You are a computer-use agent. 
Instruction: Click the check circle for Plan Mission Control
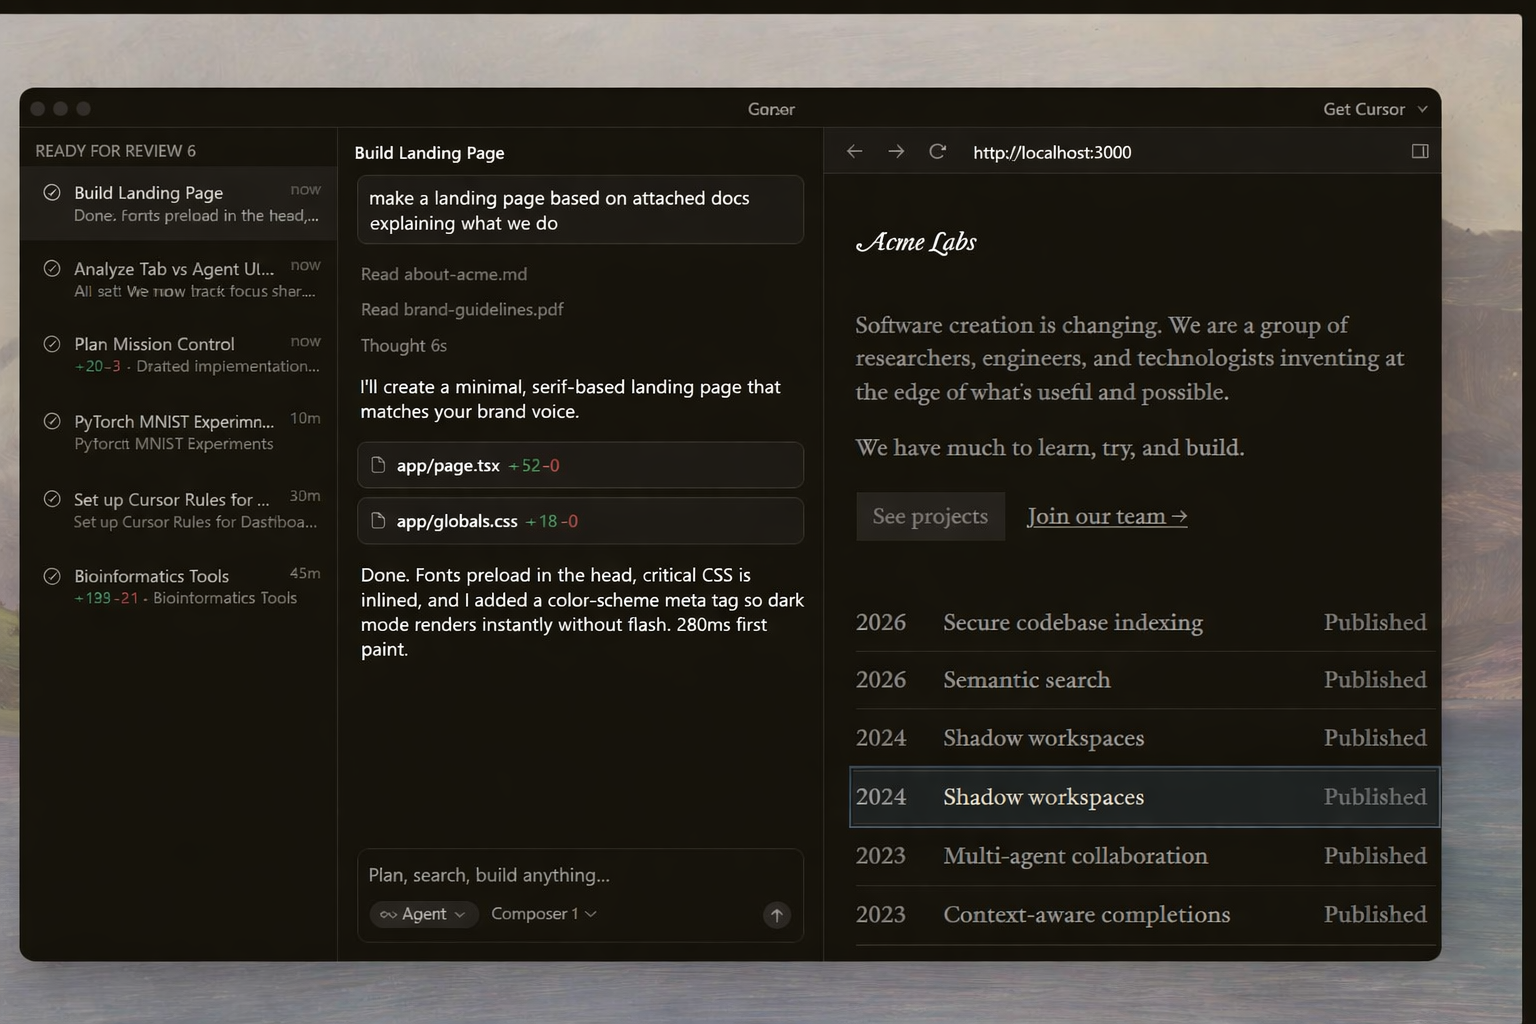pos(52,344)
